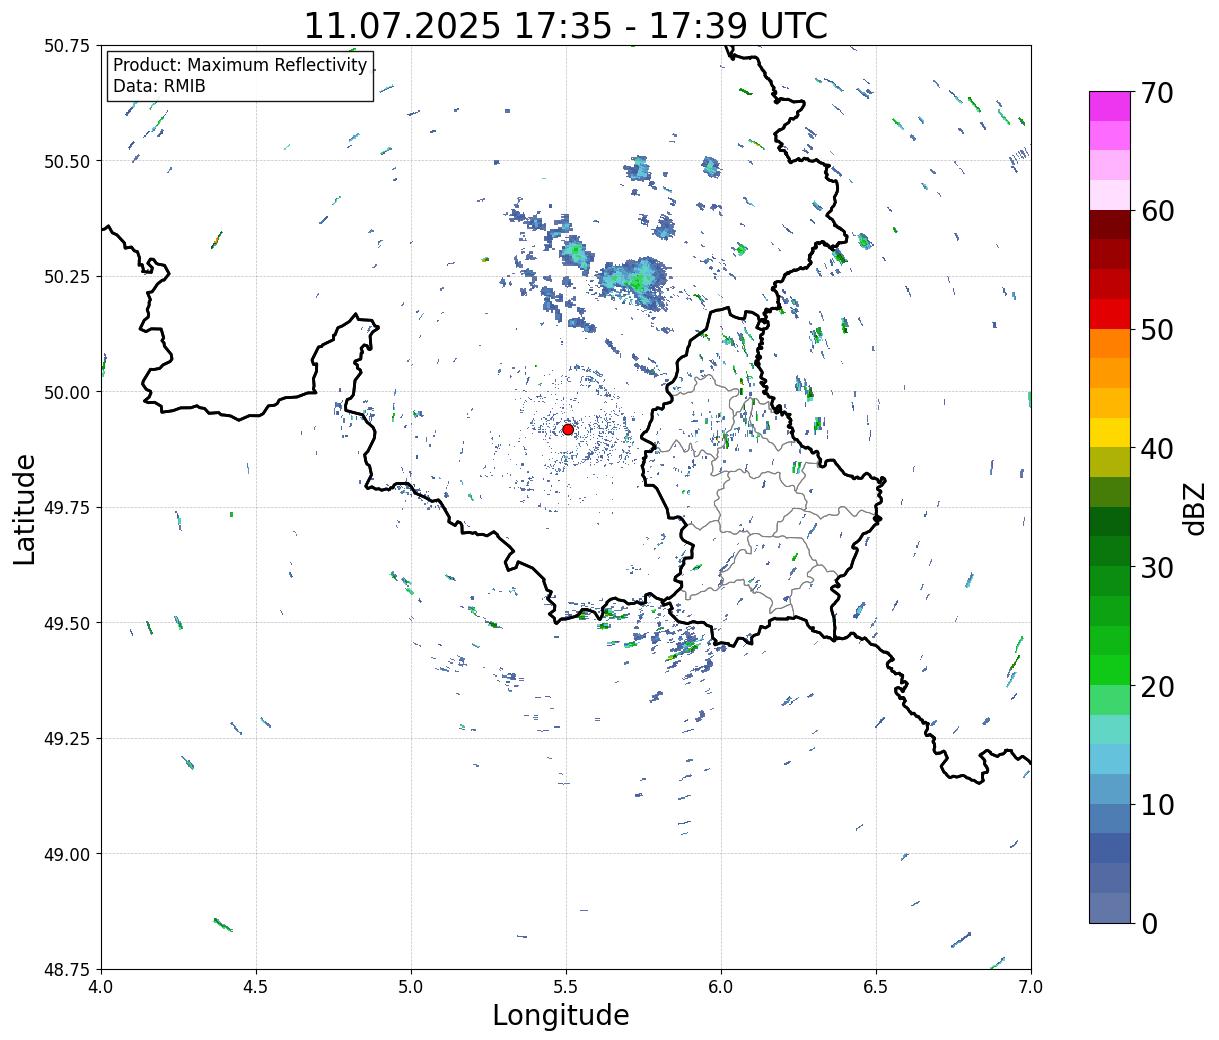Click the colorbar tick label 60

point(1157,211)
